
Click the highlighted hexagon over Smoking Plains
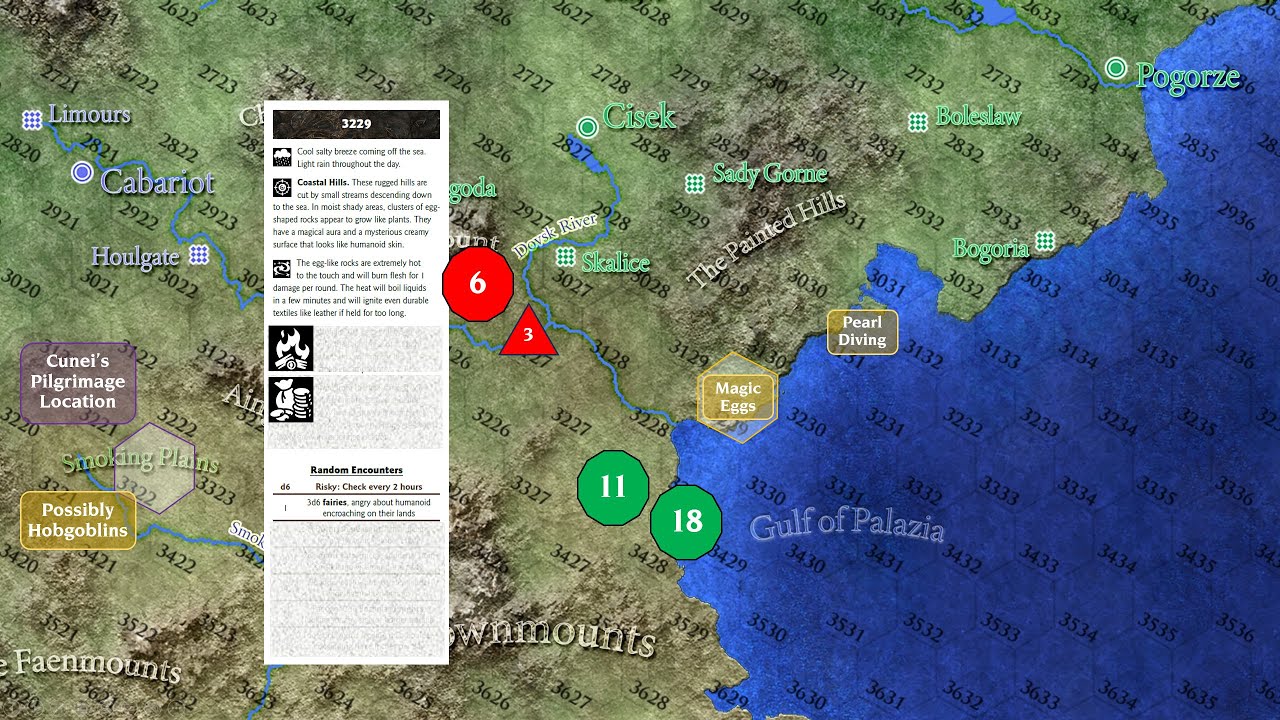[x=154, y=468]
